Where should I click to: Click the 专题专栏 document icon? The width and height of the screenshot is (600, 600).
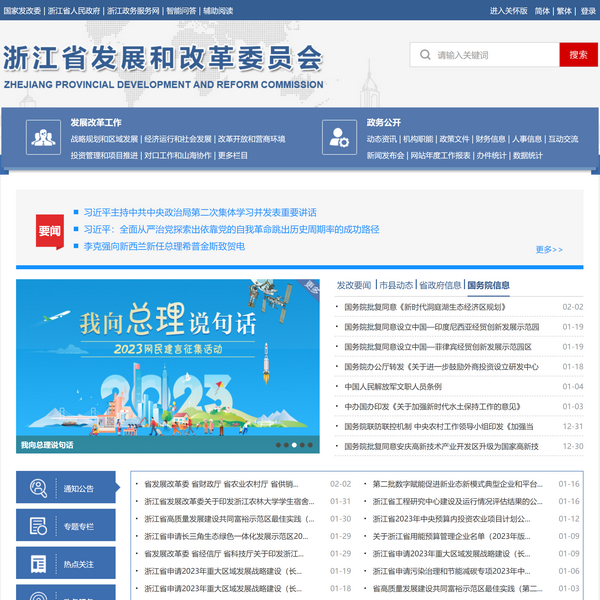(40, 526)
